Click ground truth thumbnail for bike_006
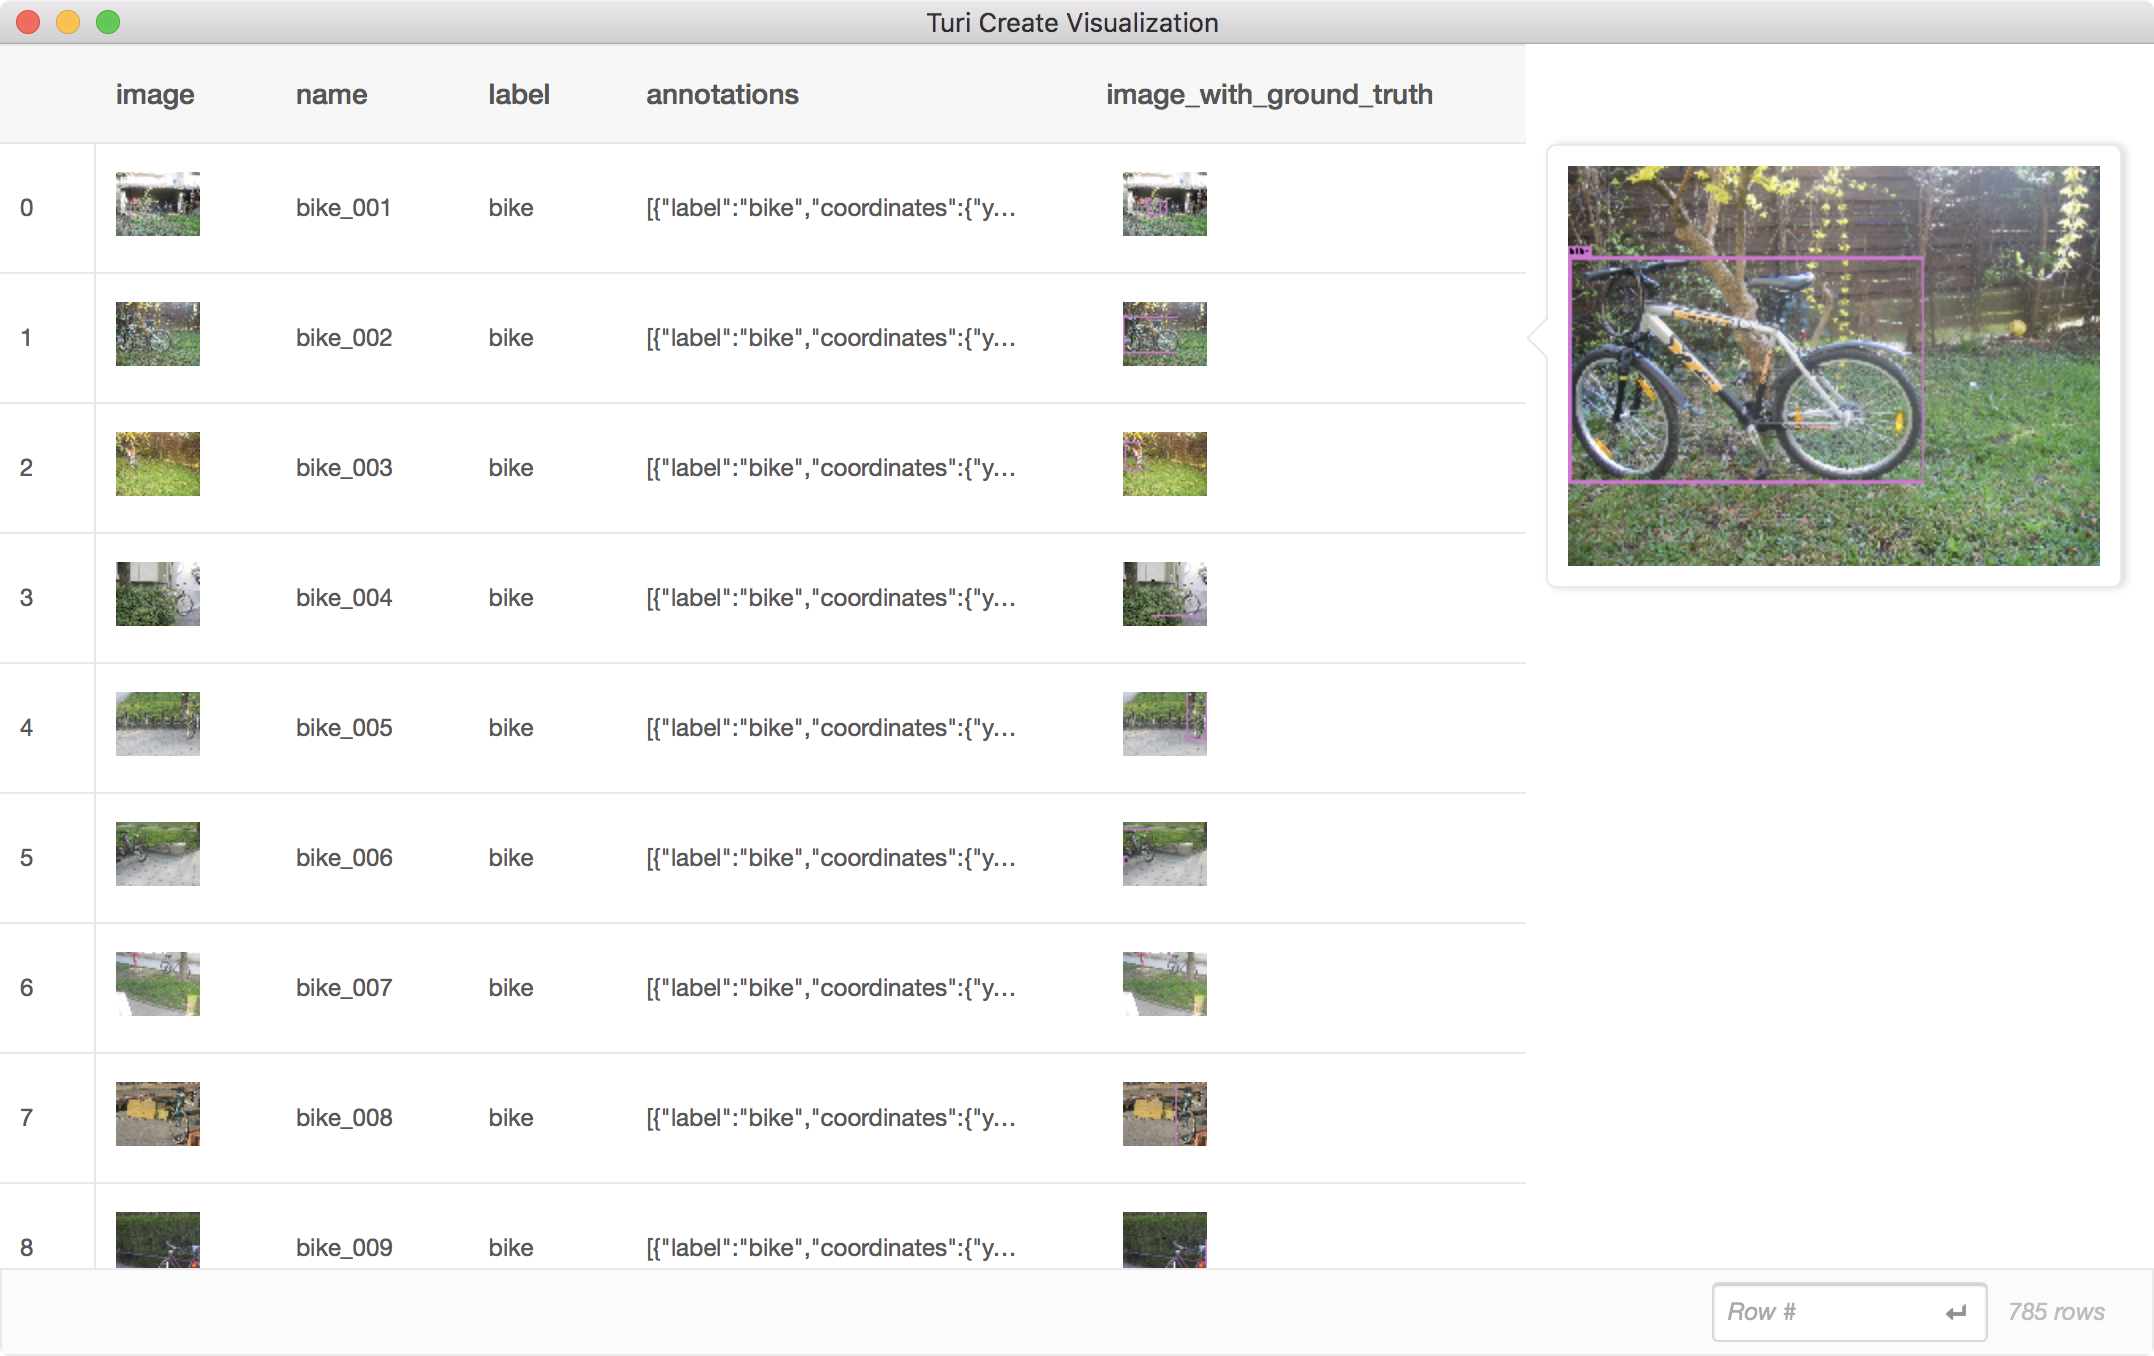2154x1356 pixels. tap(1164, 855)
